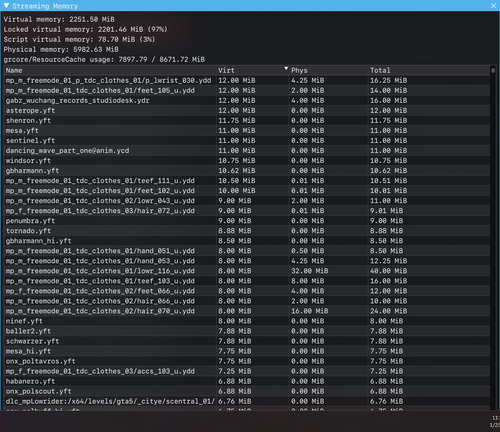
Task: Select the penumbra.yft row
Action: click(x=247, y=221)
